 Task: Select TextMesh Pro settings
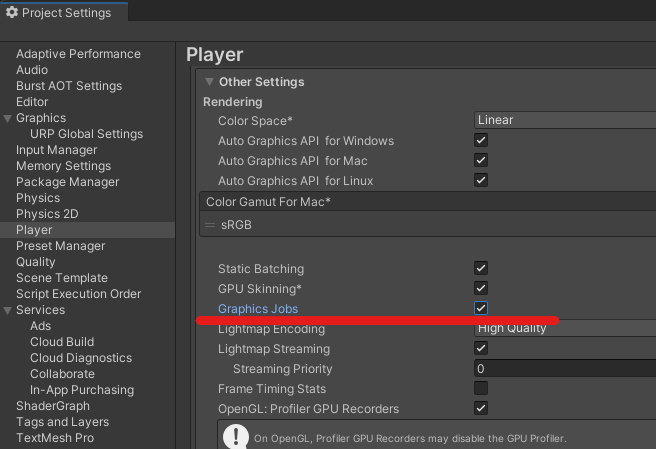pos(55,438)
